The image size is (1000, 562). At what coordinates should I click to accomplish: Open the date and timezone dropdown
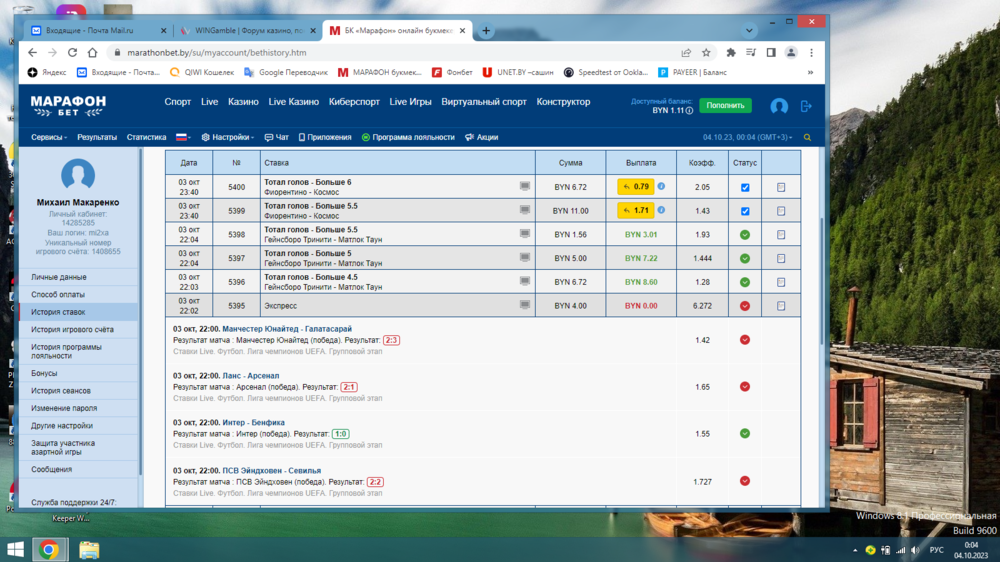[x=747, y=137]
